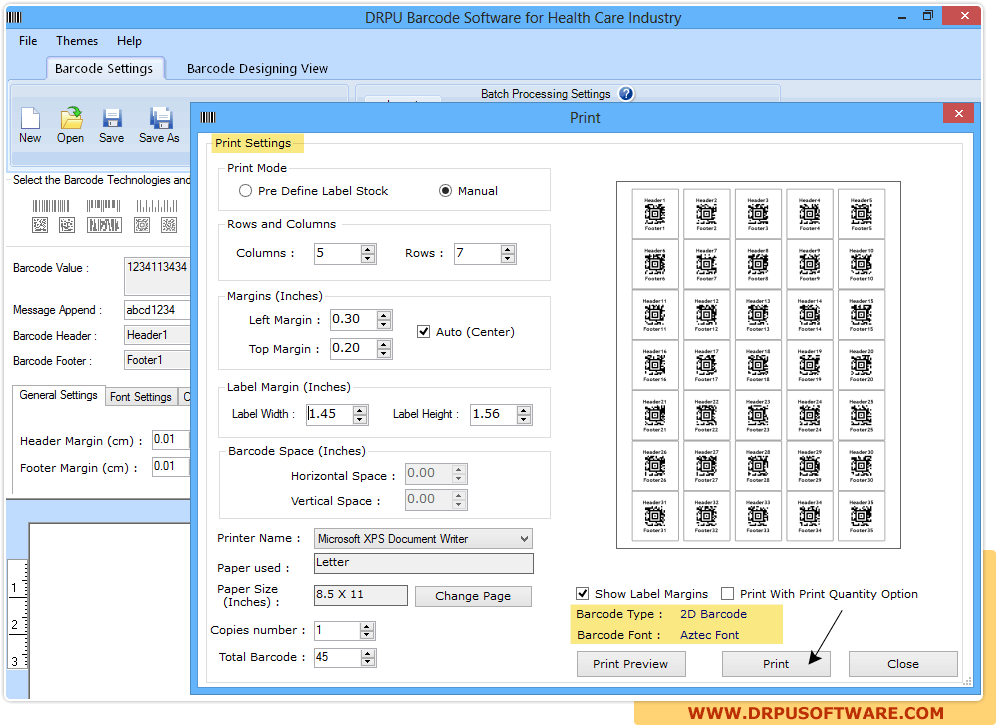
Task: Open the Font Settings tab
Action: coord(141,397)
